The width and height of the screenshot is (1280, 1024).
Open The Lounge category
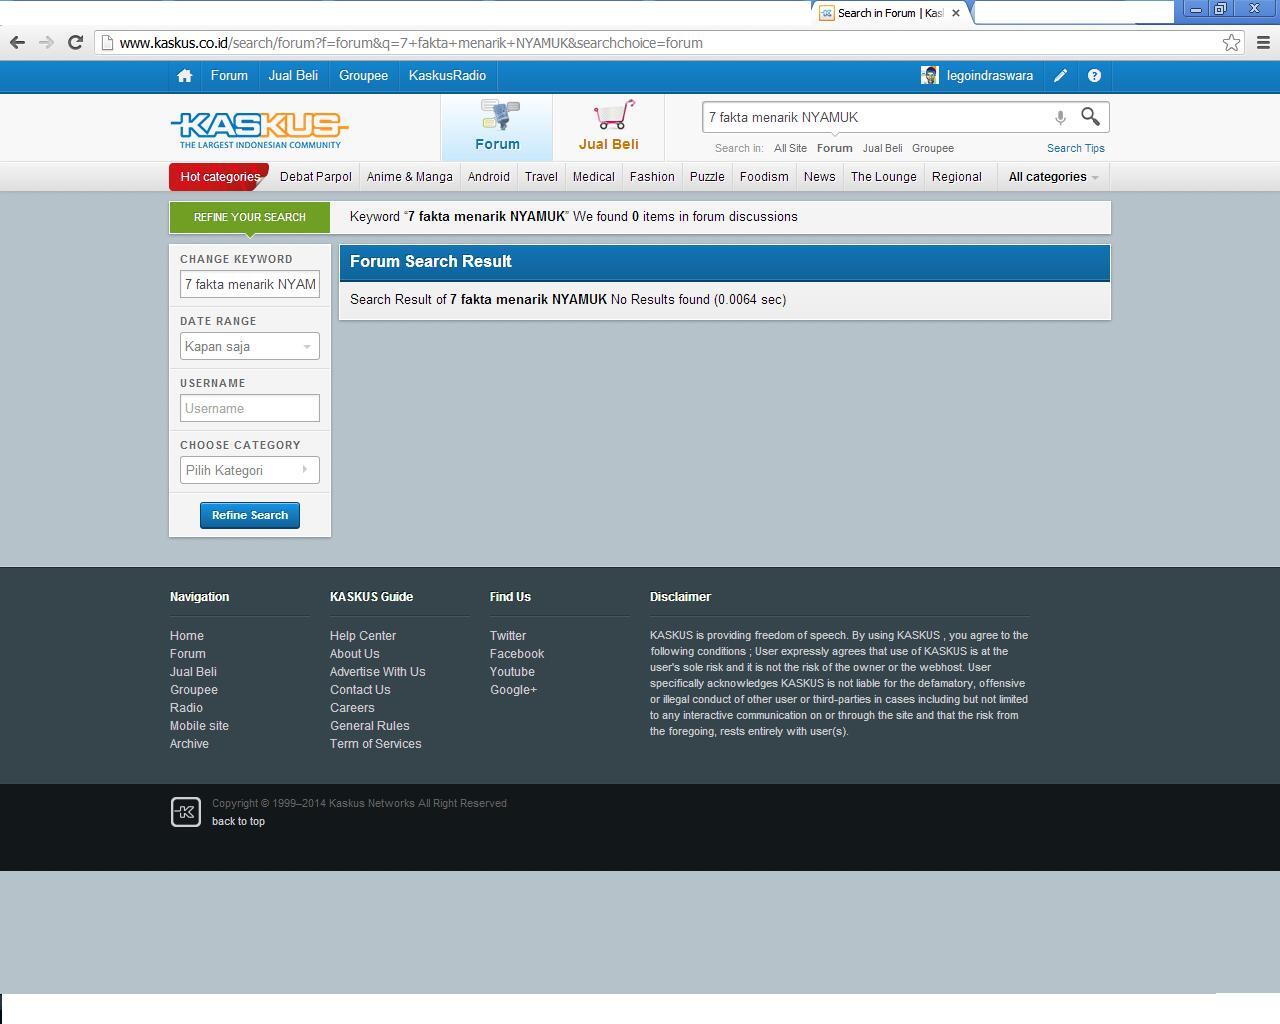tap(884, 177)
